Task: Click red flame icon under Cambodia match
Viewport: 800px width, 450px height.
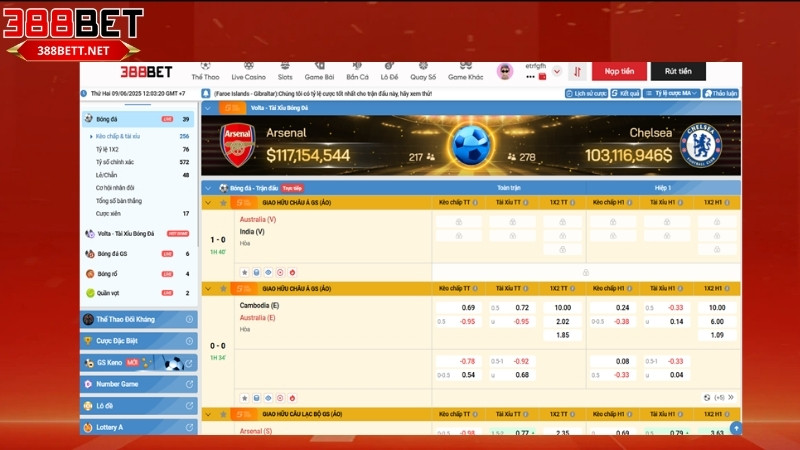Action: (x=292, y=398)
